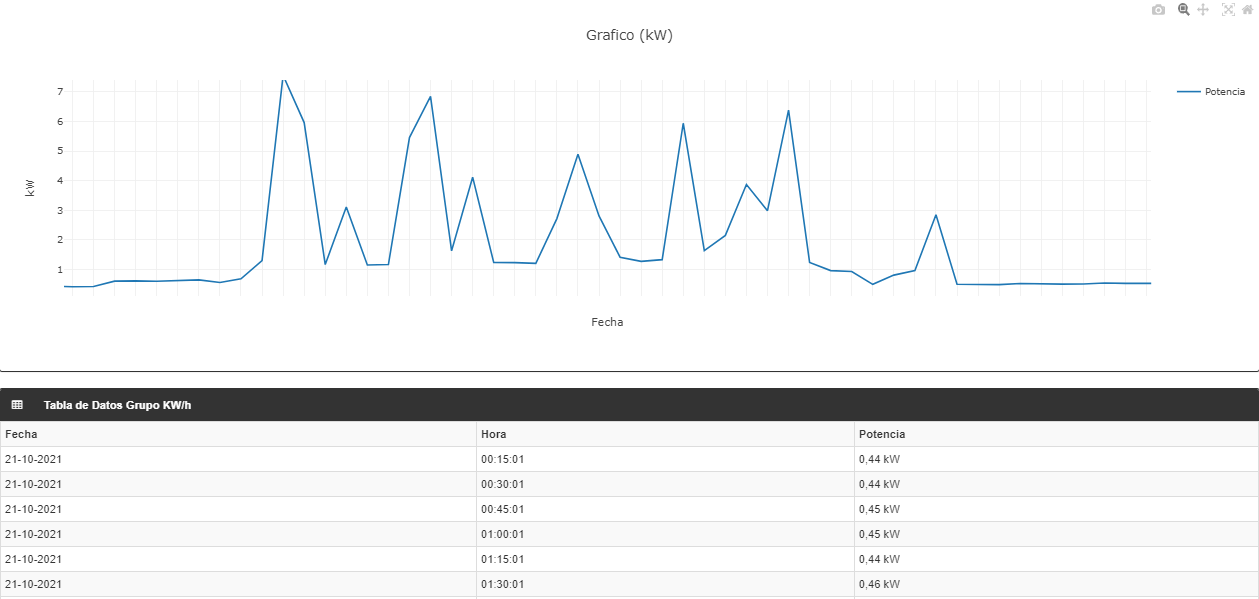The height and width of the screenshot is (599, 1259).
Task: Select the Zoom magnifier tool
Action: [1183, 10]
